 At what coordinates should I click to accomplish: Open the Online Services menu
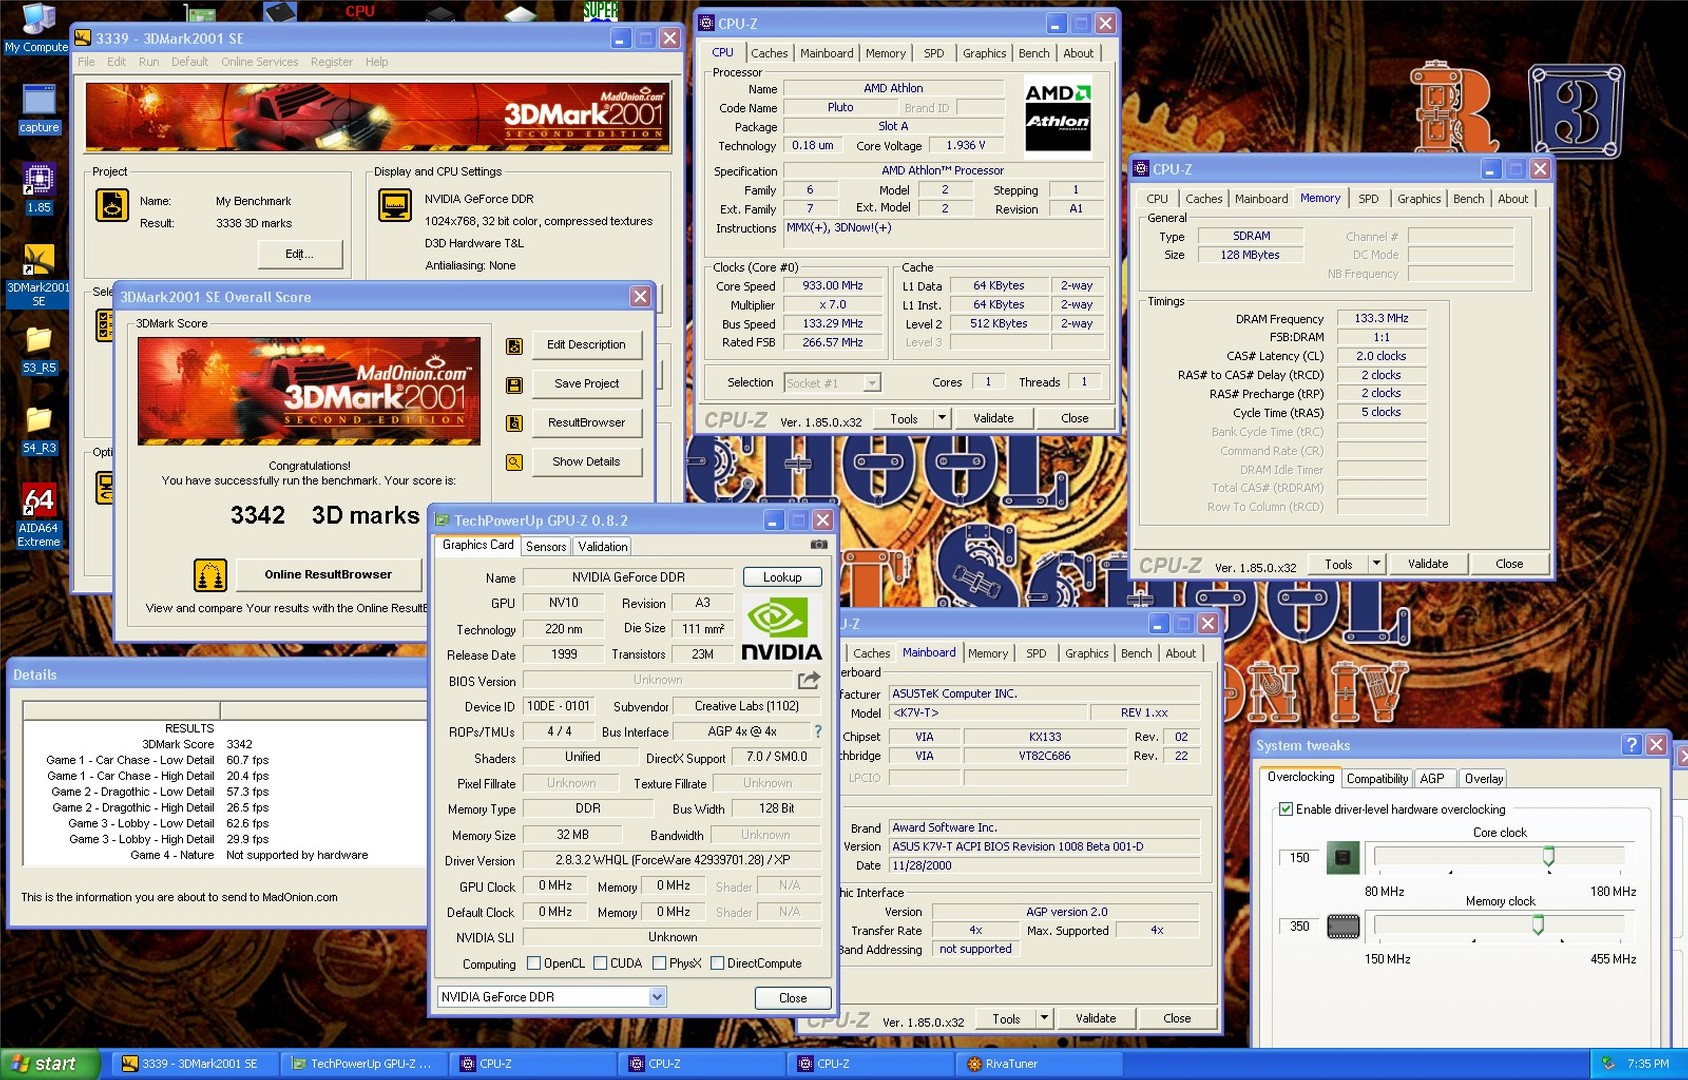(260, 62)
